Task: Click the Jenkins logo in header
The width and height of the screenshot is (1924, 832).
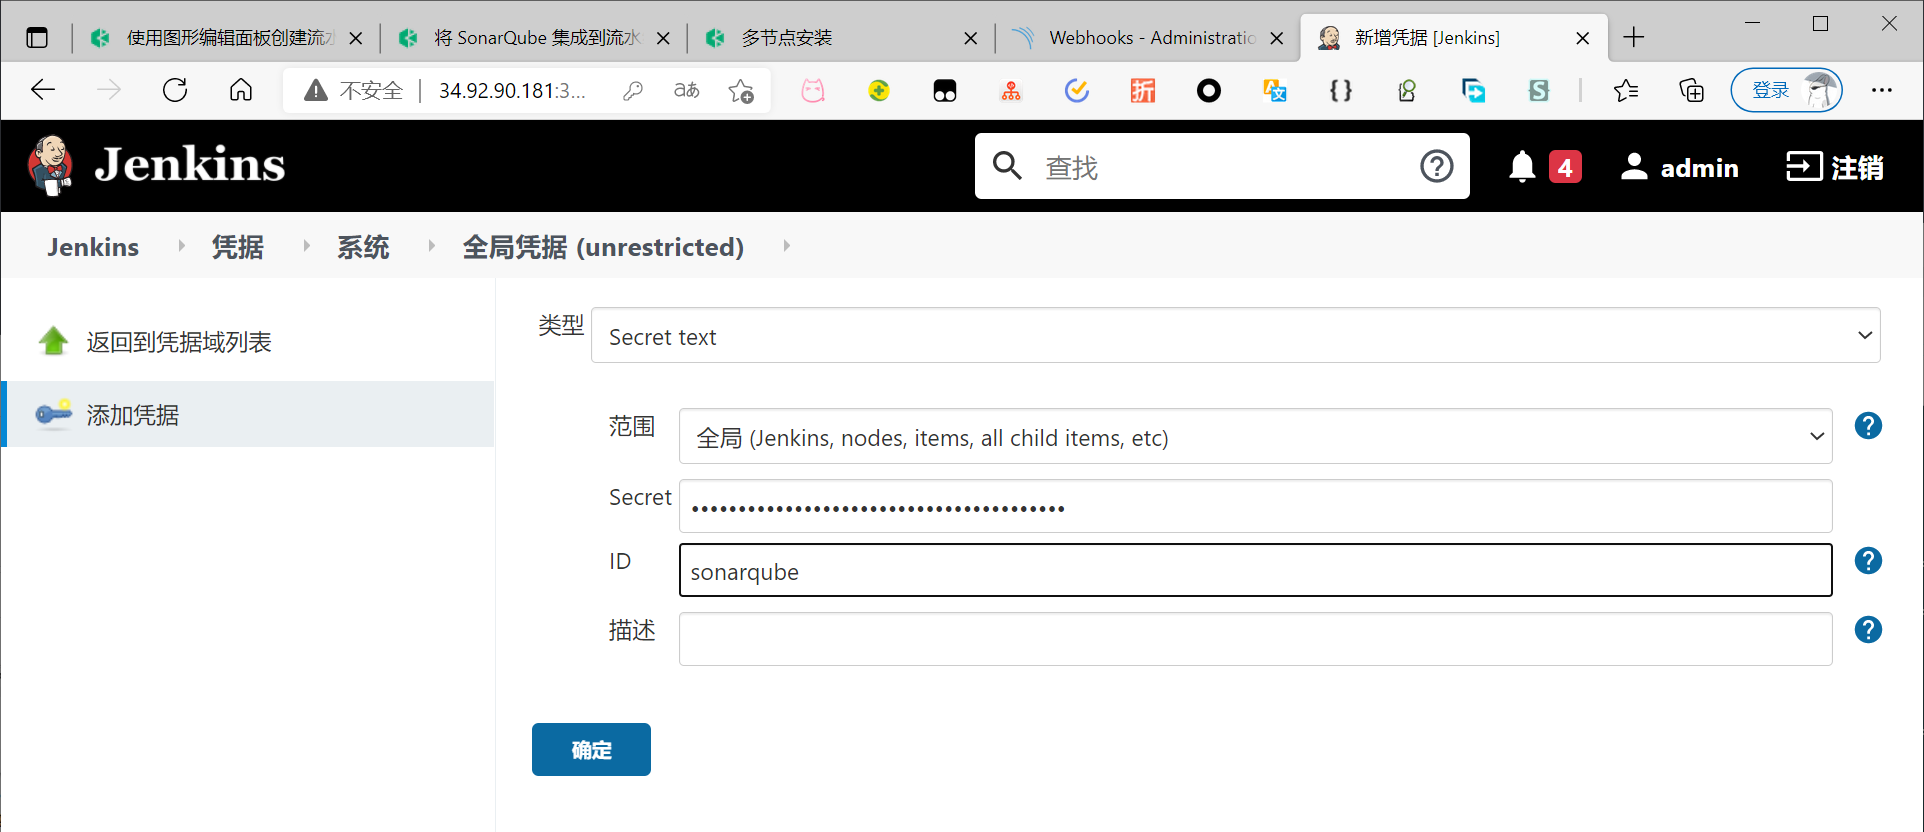Action: 156,165
